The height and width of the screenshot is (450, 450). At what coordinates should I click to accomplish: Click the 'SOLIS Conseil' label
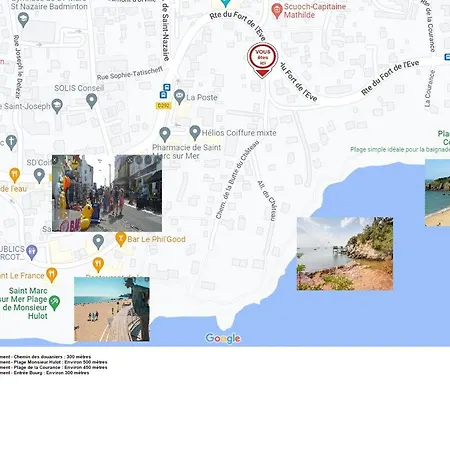pos(79,88)
